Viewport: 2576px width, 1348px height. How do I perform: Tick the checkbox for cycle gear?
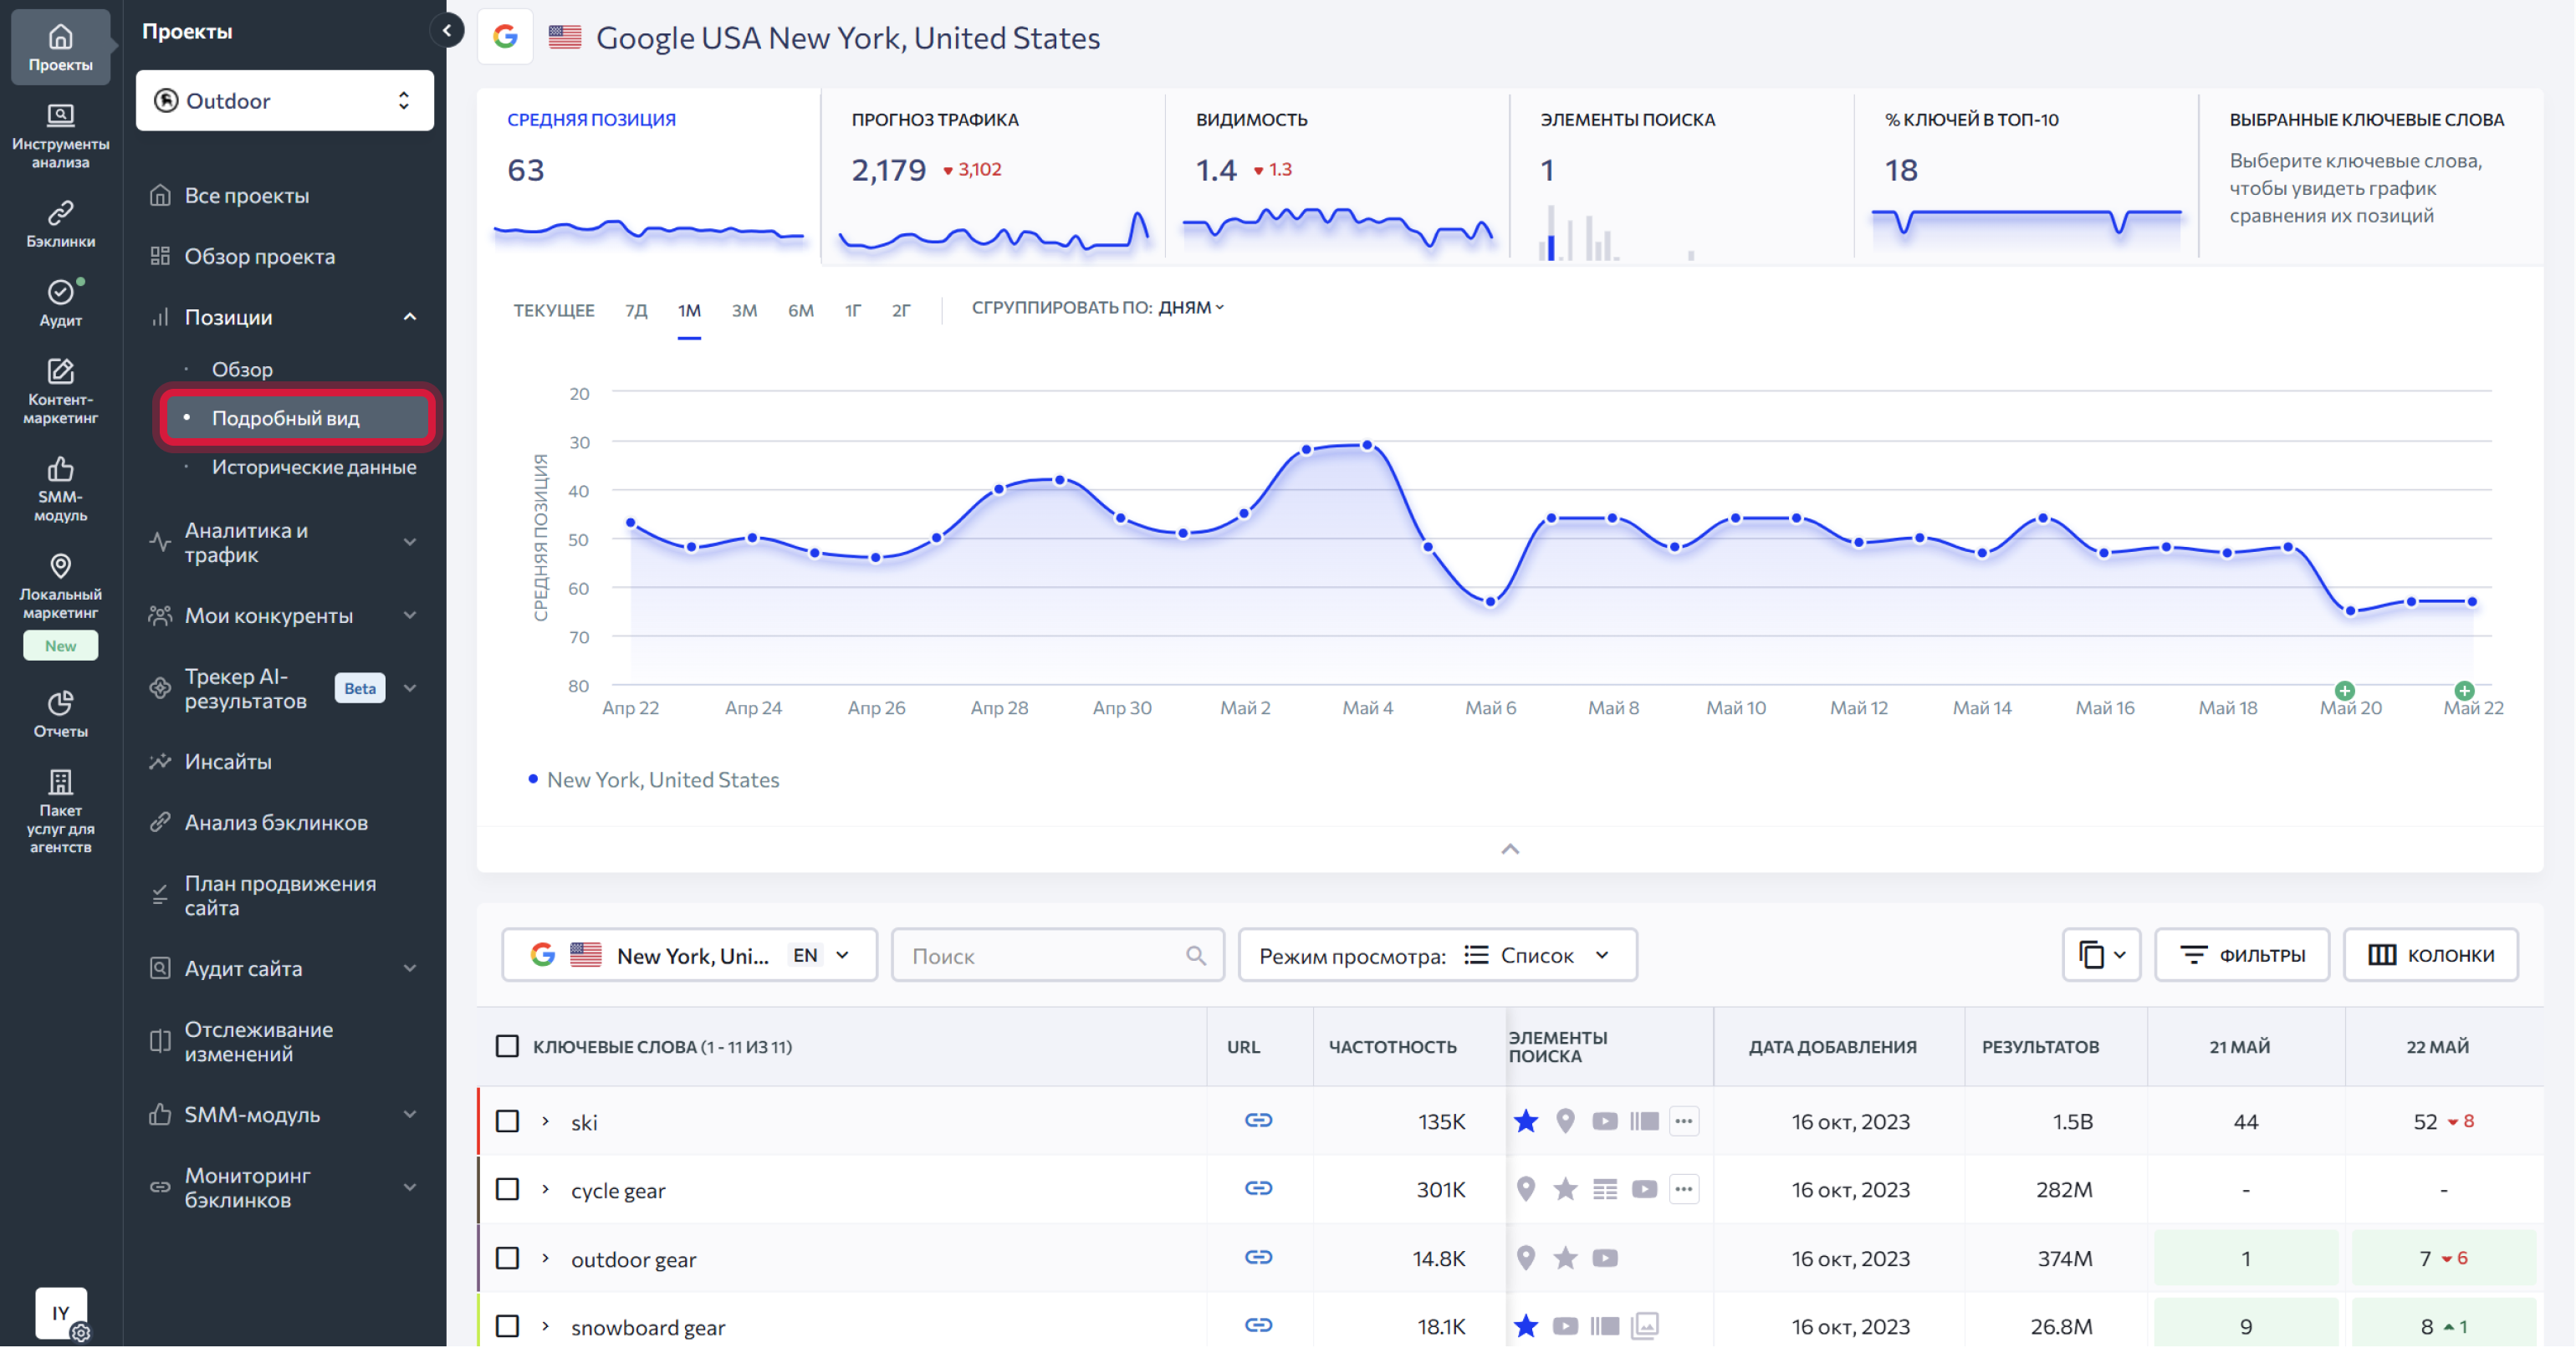coord(507,1189)
